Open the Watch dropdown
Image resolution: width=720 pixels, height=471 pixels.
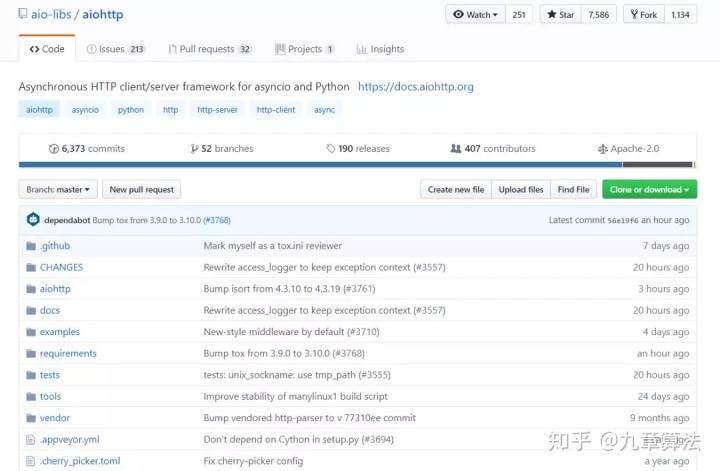click(x=475, y=14)
